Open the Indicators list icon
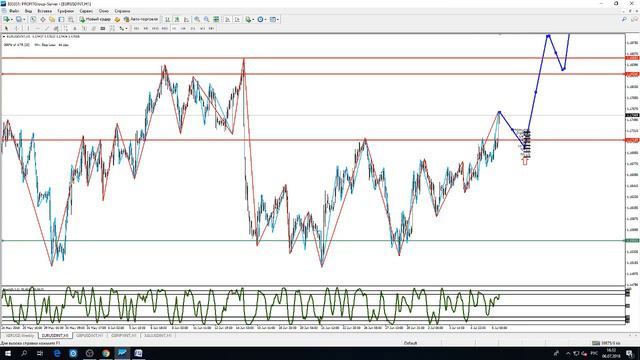640x360 pixels. [248, 19]
